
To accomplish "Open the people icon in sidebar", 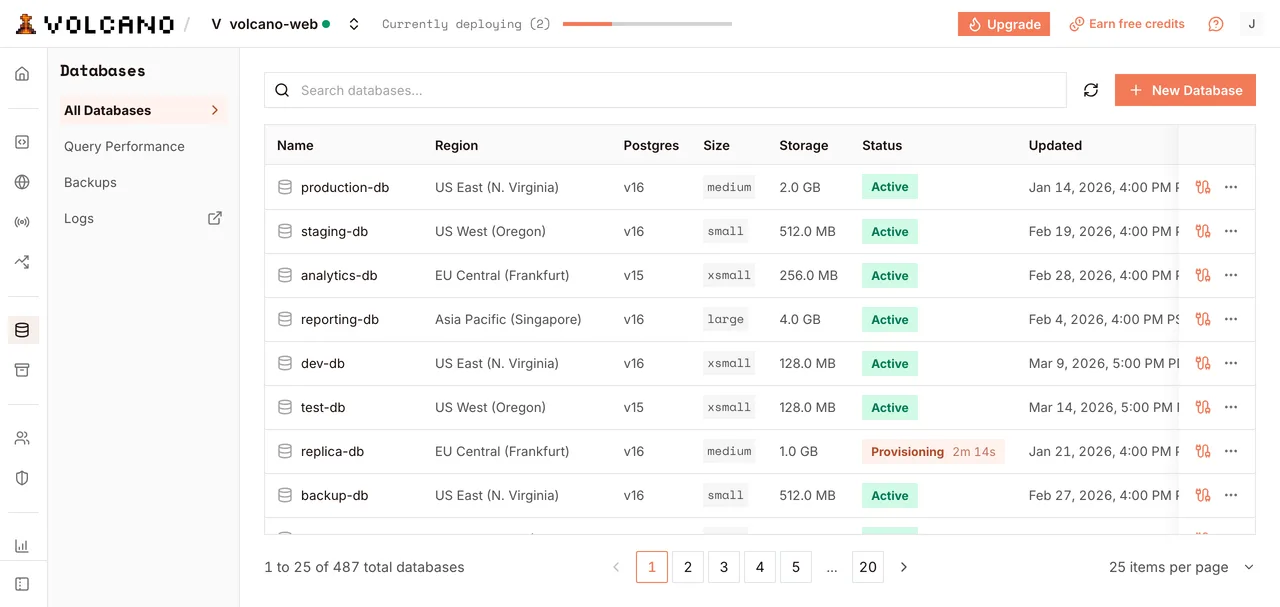I will [22, 438].
